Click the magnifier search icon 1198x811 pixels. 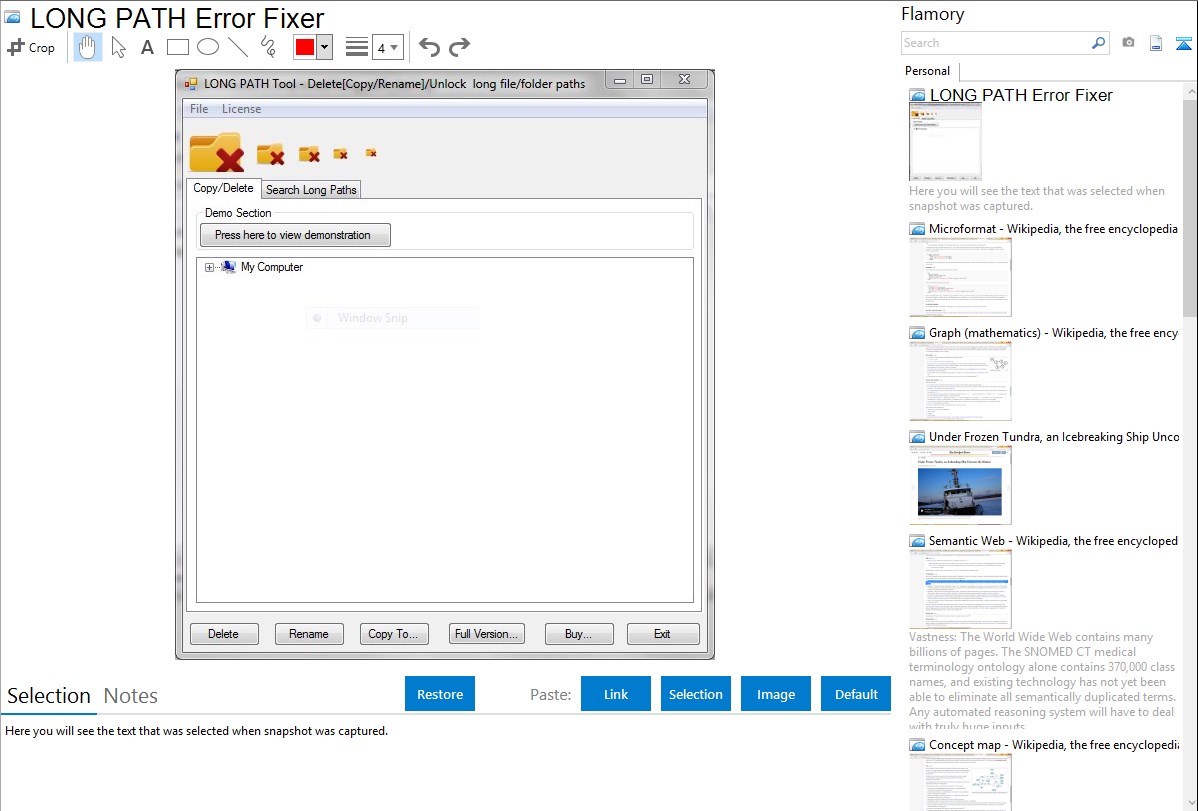tap(1099, 43)
